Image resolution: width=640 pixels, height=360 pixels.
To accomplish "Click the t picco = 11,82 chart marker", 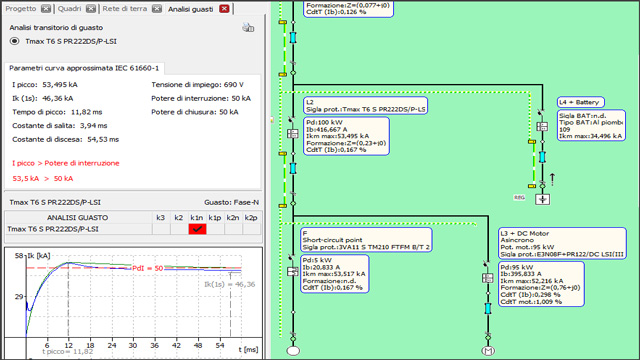I will pos(67,351).
